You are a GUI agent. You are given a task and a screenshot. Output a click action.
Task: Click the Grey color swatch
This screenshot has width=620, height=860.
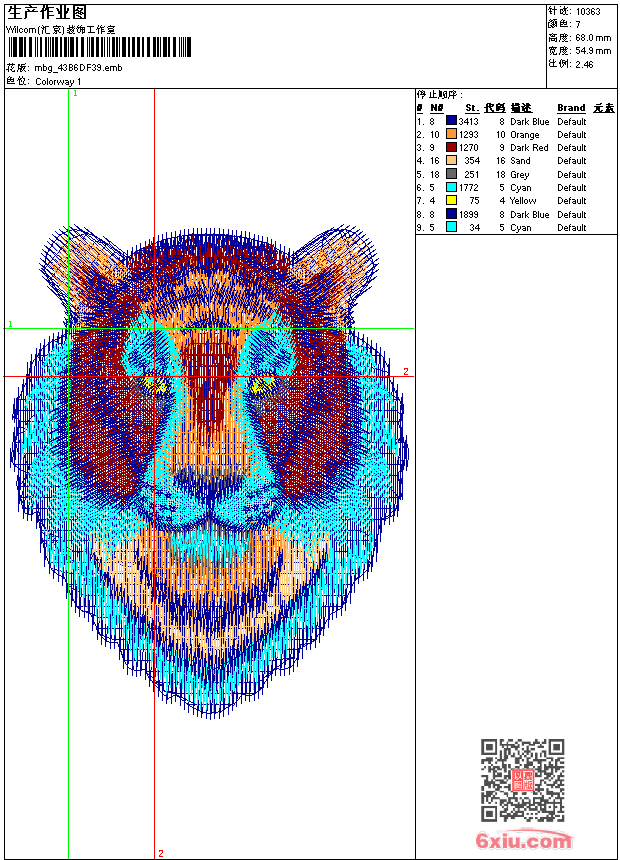click(x=451, y=174)
